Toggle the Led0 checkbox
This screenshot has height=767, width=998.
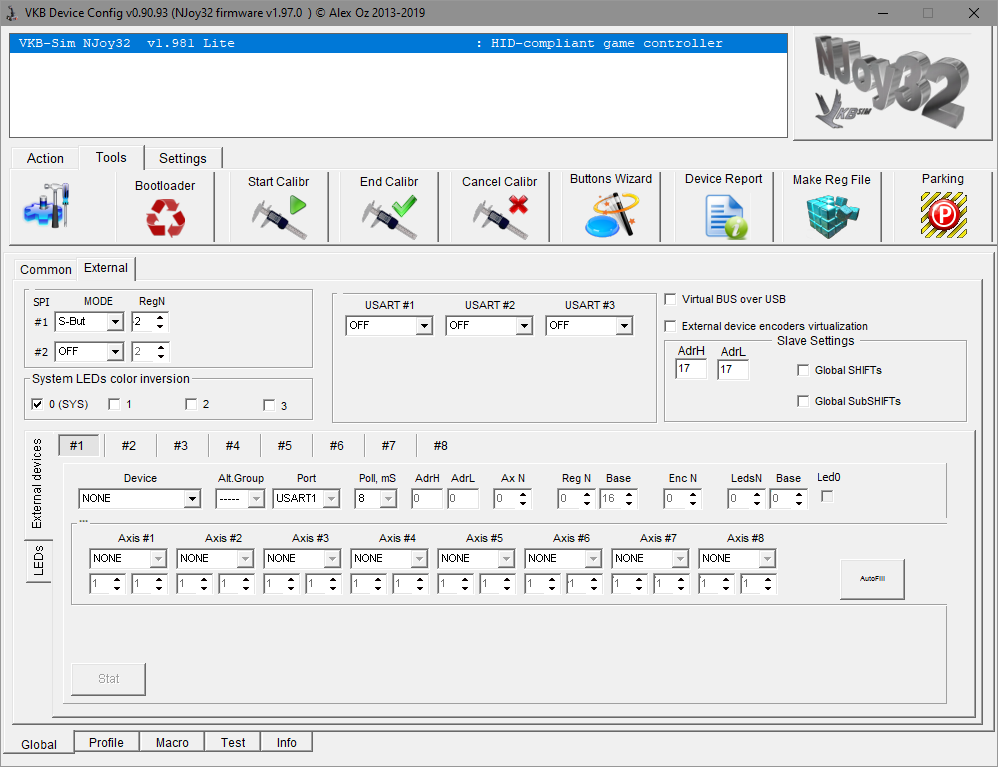[827, 496]
